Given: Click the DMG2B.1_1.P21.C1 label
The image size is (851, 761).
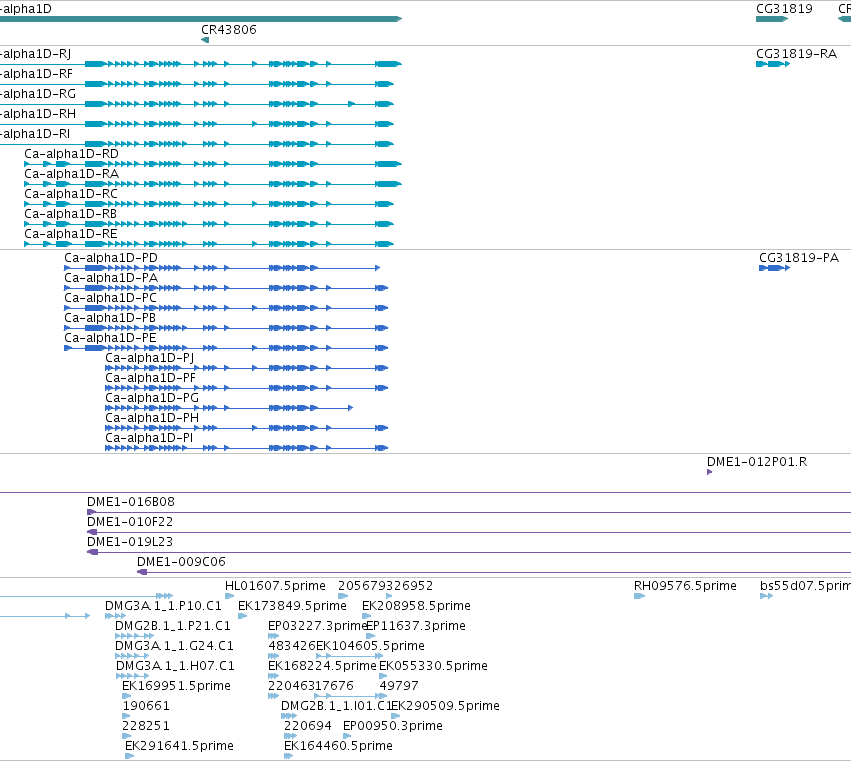Looking at the screenshot, I should click(x=173, y=626).
